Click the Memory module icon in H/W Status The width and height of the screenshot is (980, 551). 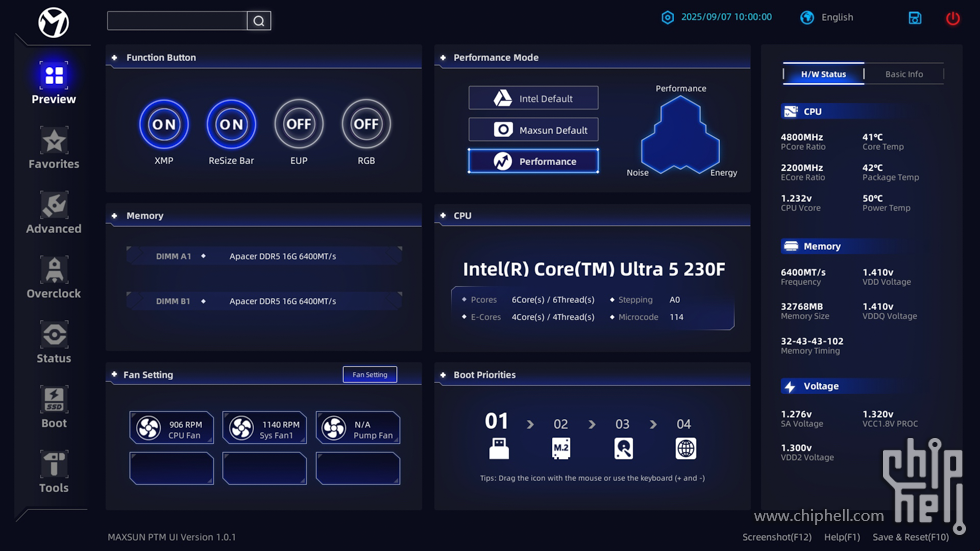[791, 246]
